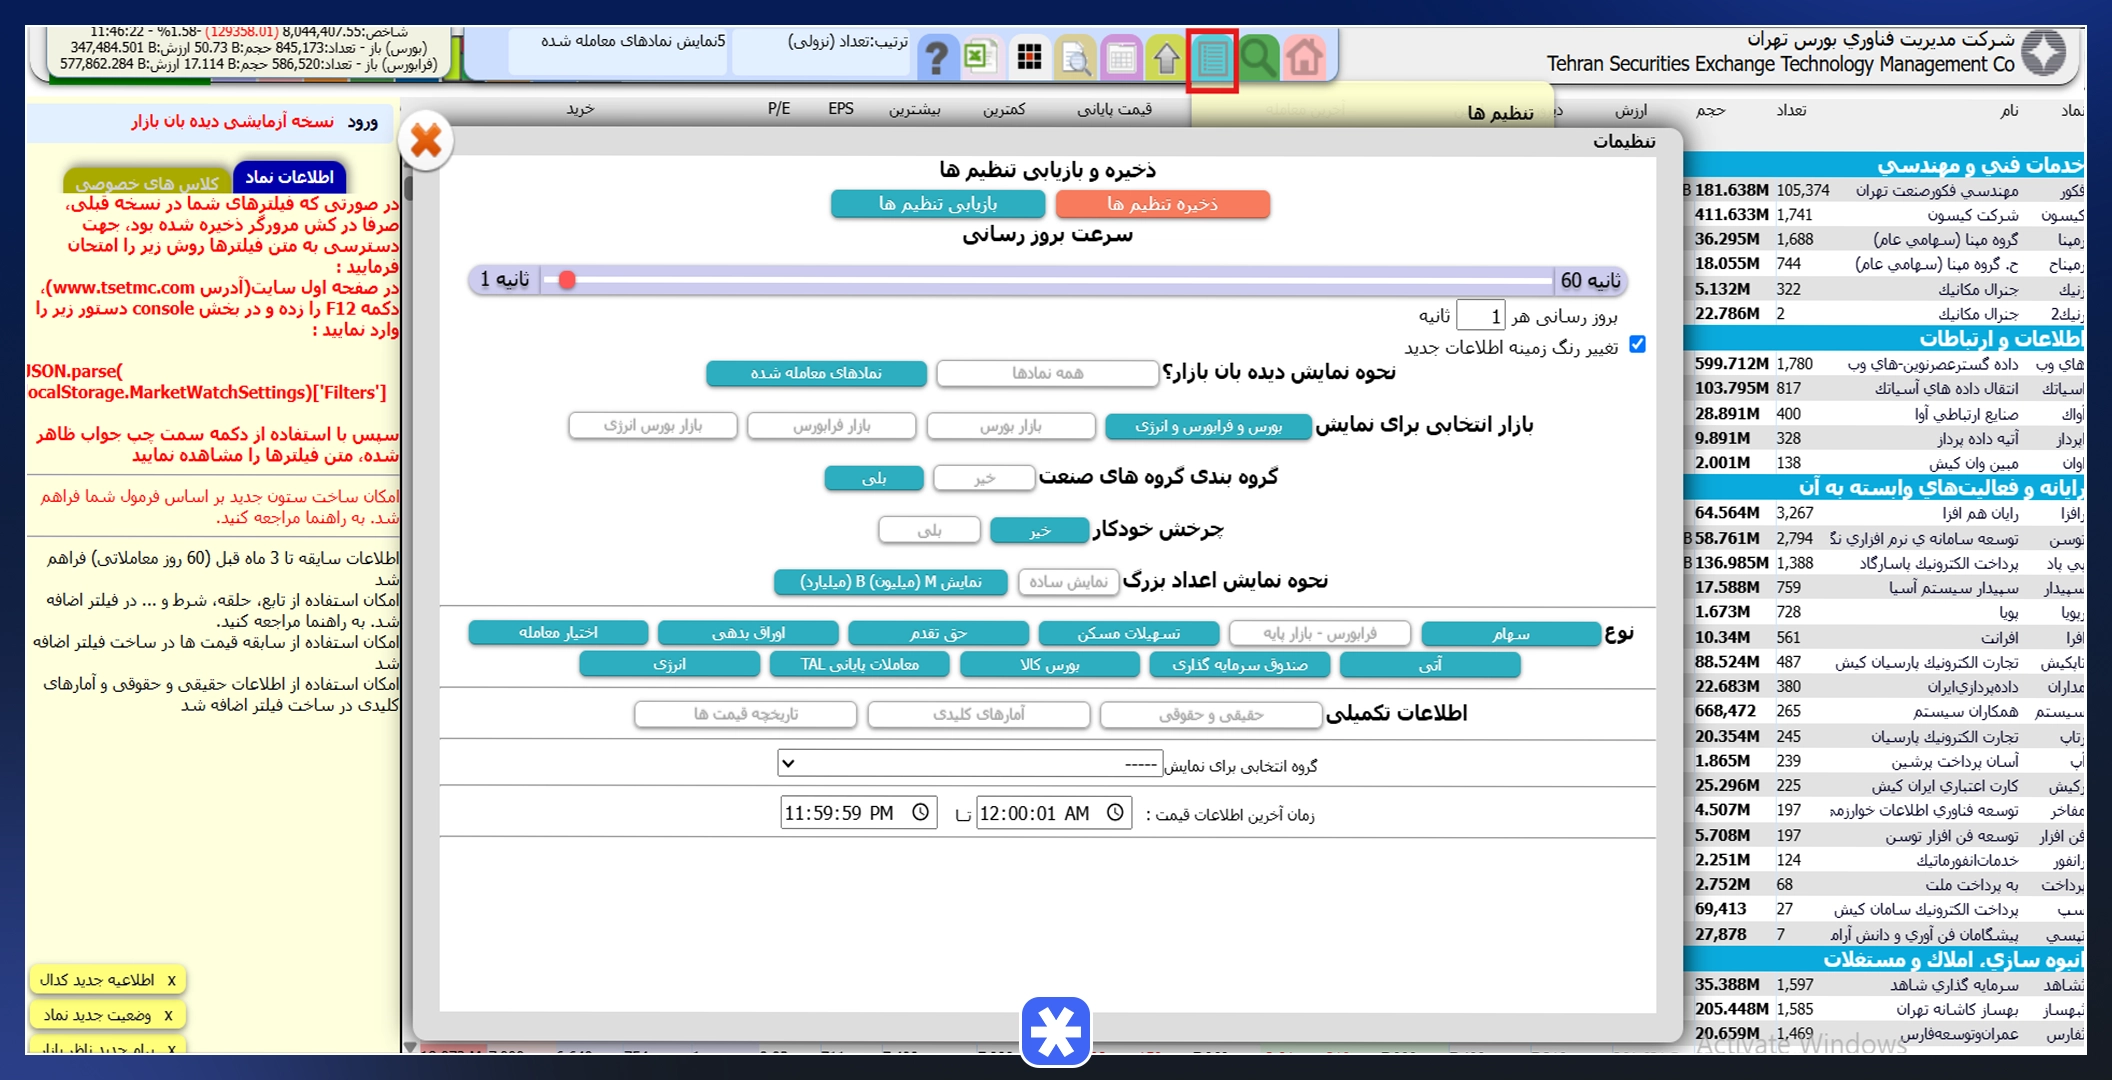
Task: Click the green up-arrow house icon
Action: 1166,58
